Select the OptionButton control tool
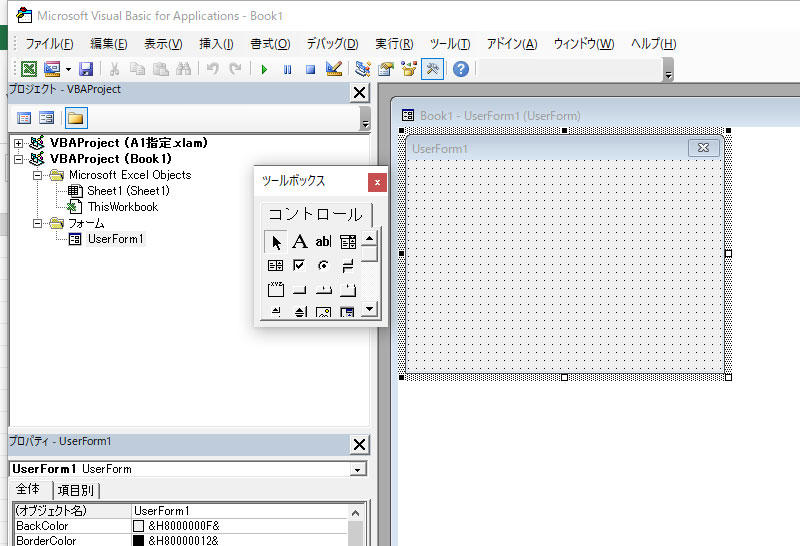This screenshot has height=546, width=800. [x=323, y=265]
